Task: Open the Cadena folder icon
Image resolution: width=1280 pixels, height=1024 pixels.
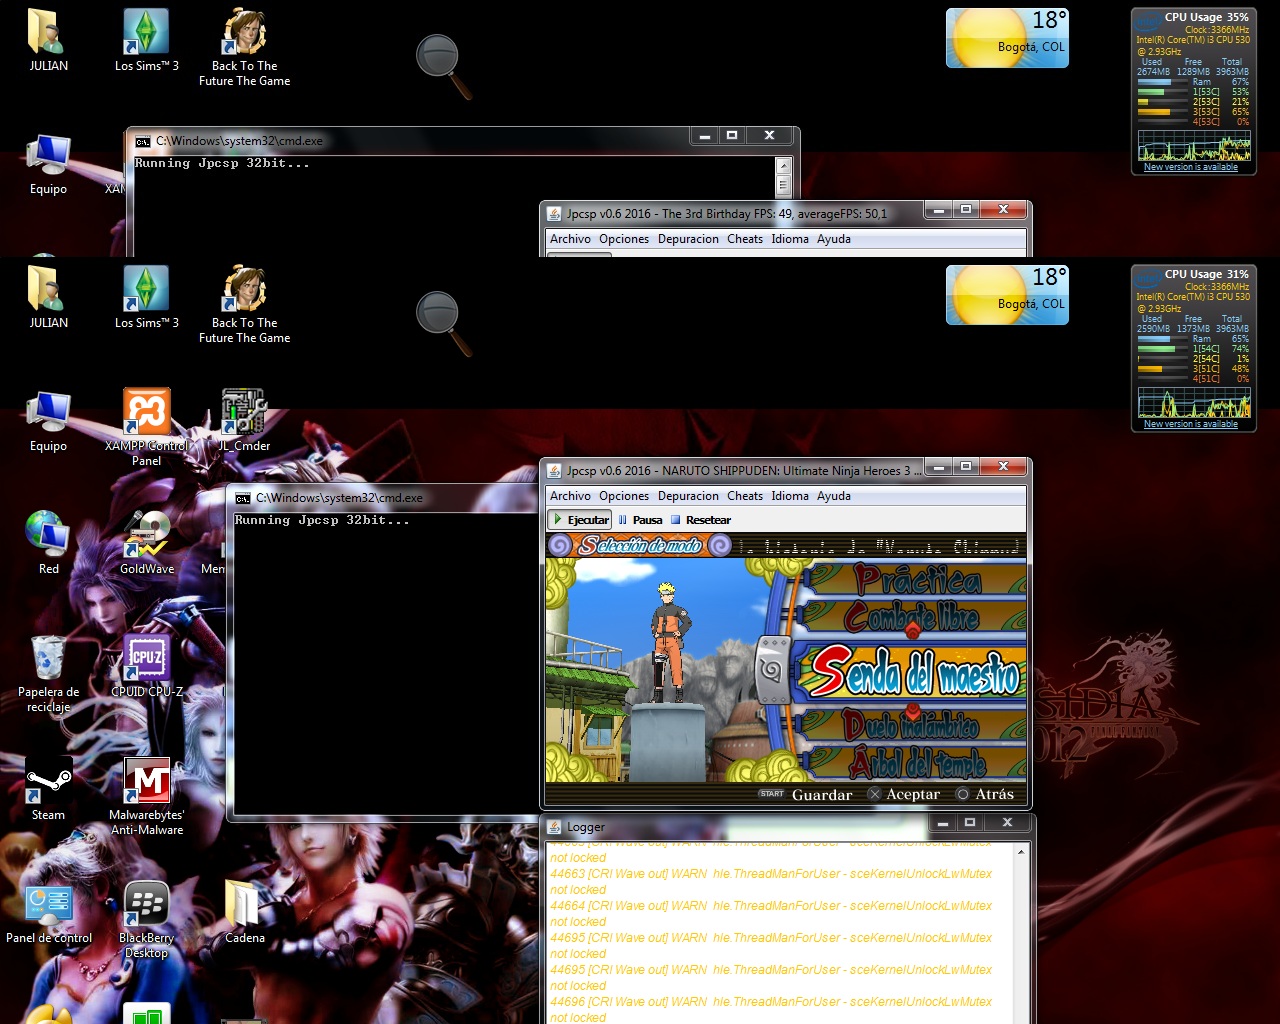Action: (x=245, y=912)
